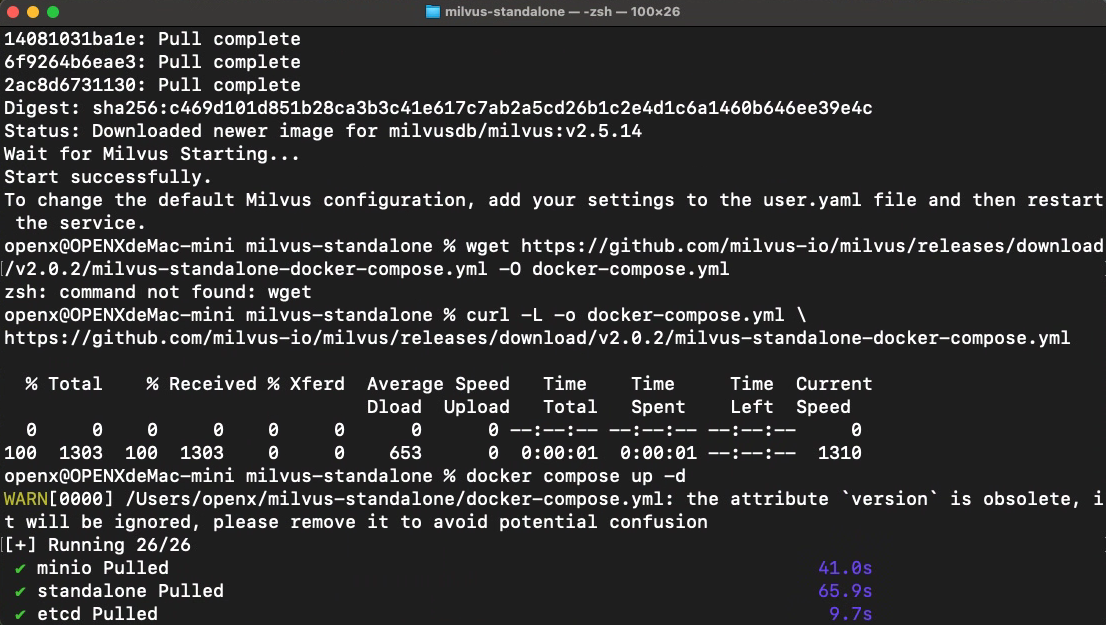This screenshot has width=1106, height=625.
Task: Click the 'Average Speed' column header
Action: pyautogui.click(x=438, y=384)
